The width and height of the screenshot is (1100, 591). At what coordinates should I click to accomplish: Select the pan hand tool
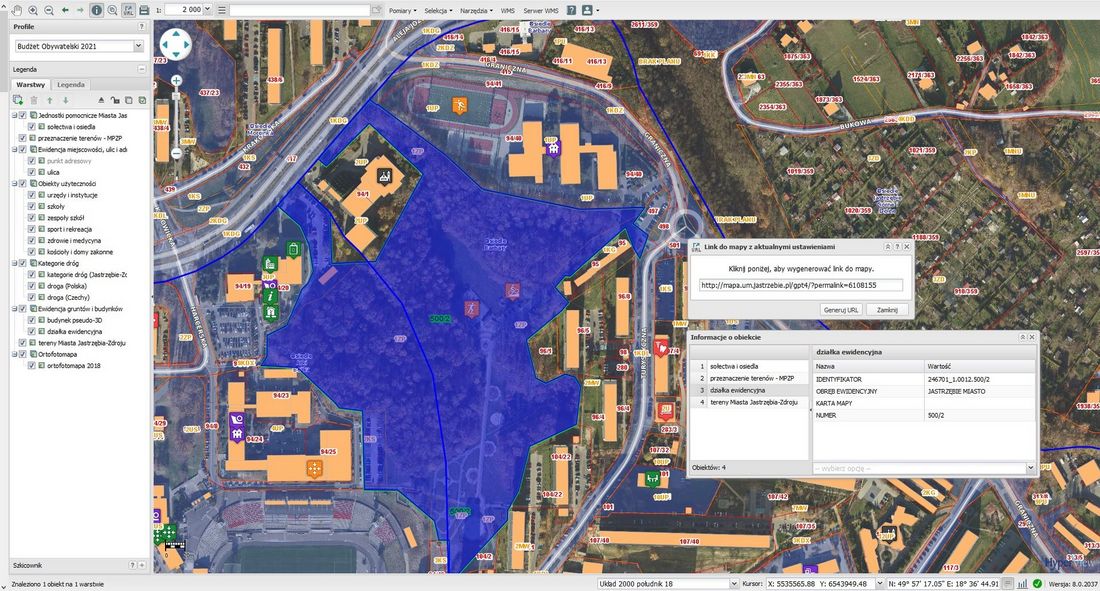pos(17,10)
